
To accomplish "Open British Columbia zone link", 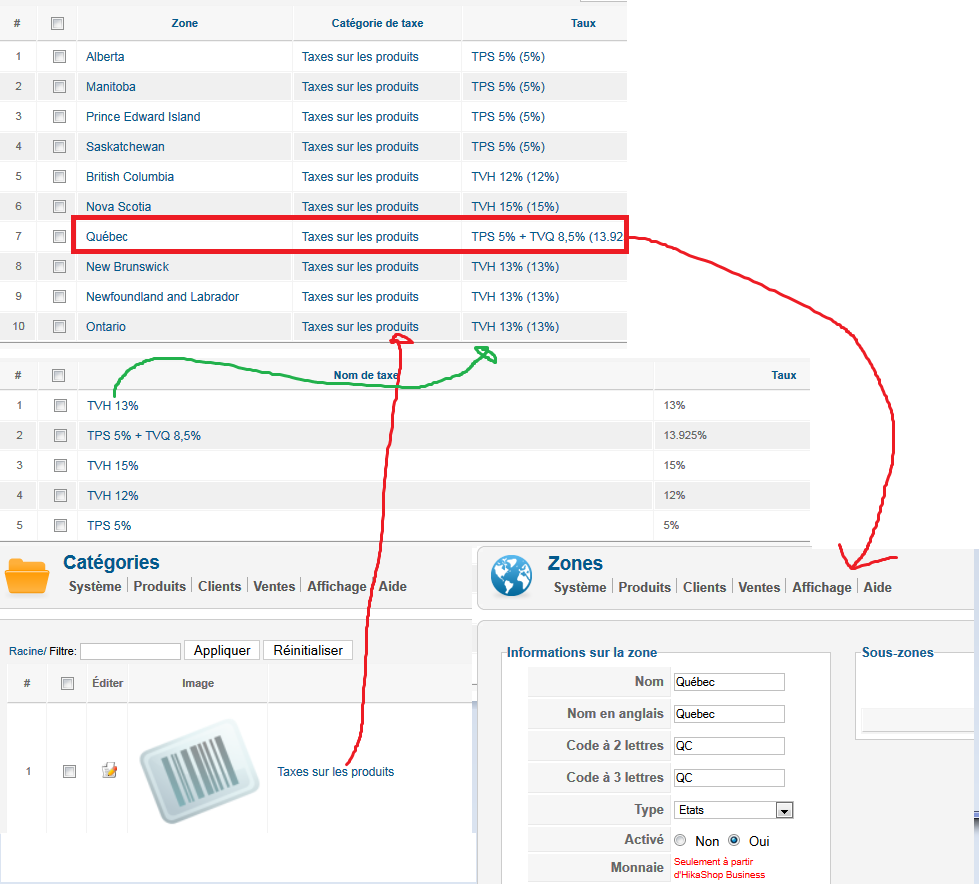I will tap(130, 177).
